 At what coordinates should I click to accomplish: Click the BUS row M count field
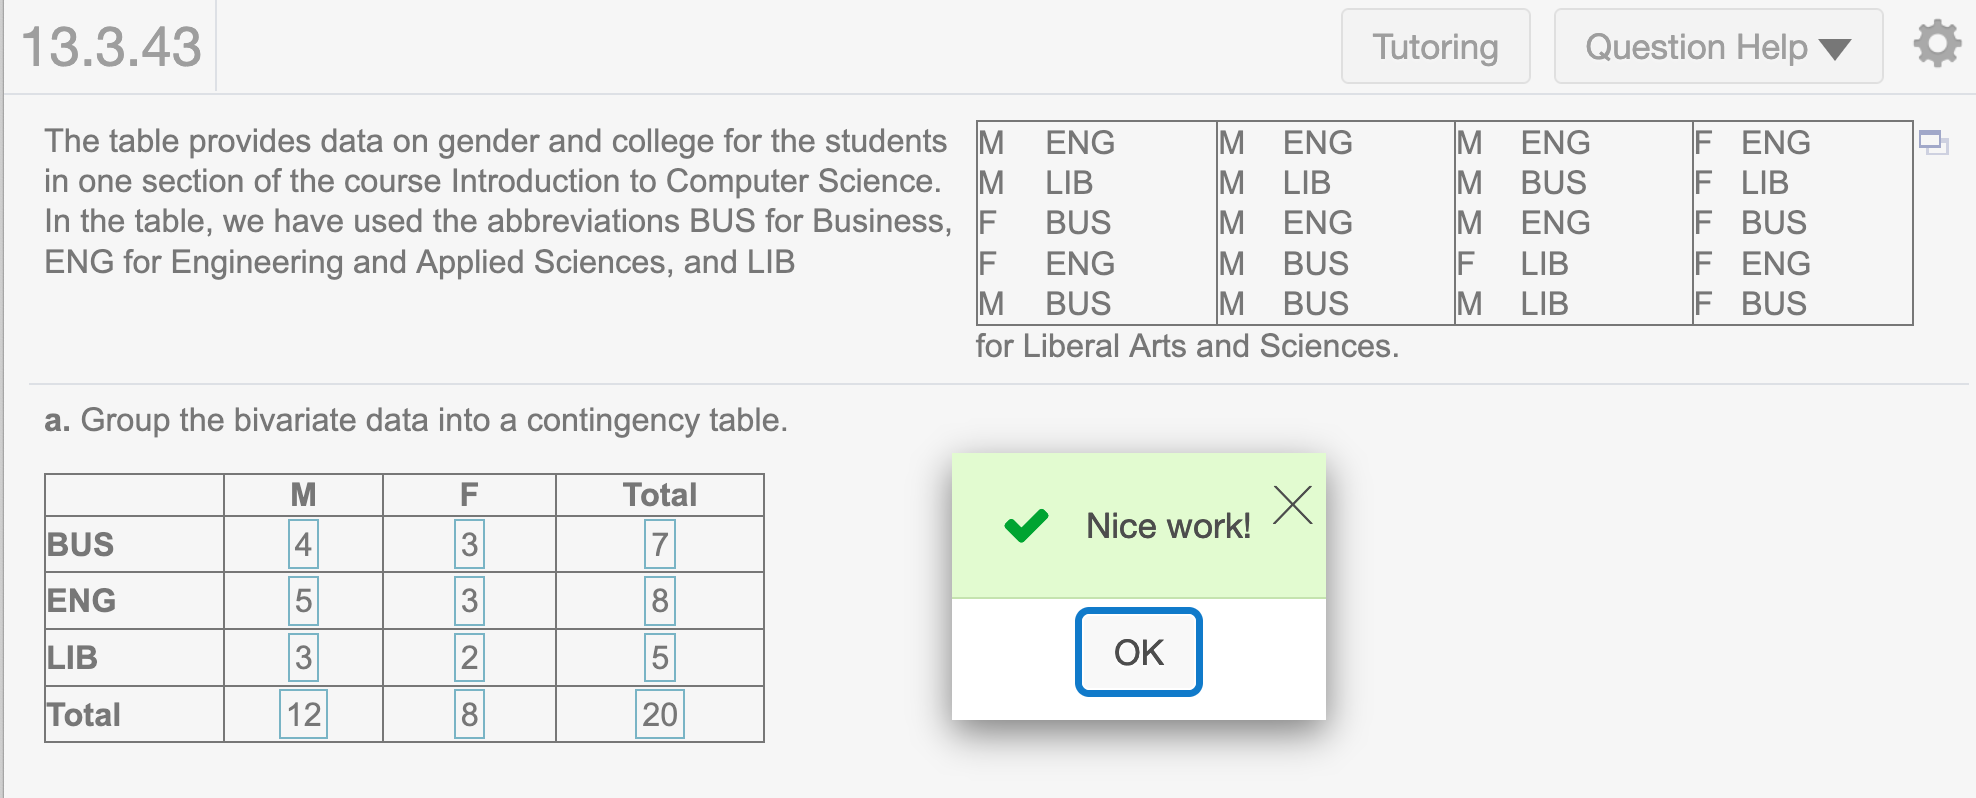pyautogui.click(x=303, y=545)
